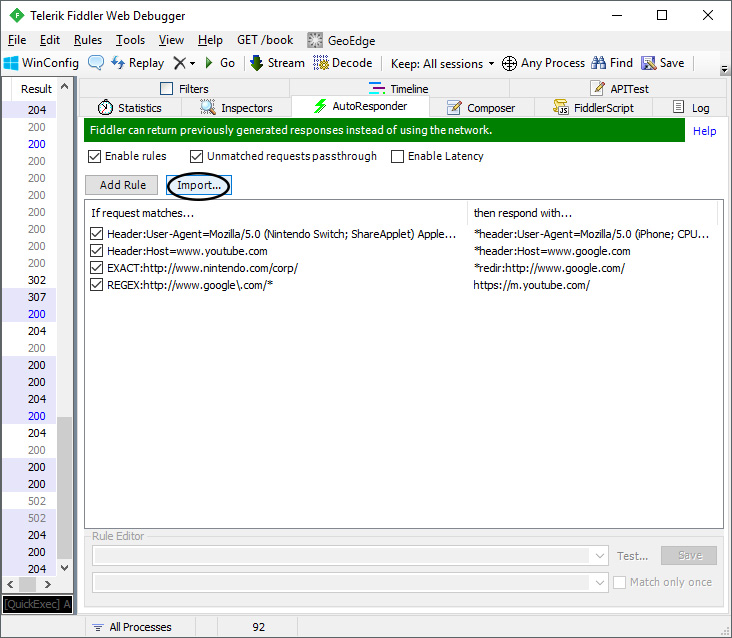Sort by the Result column header
The image size is (732, 638).
click(x=36, y=89)
